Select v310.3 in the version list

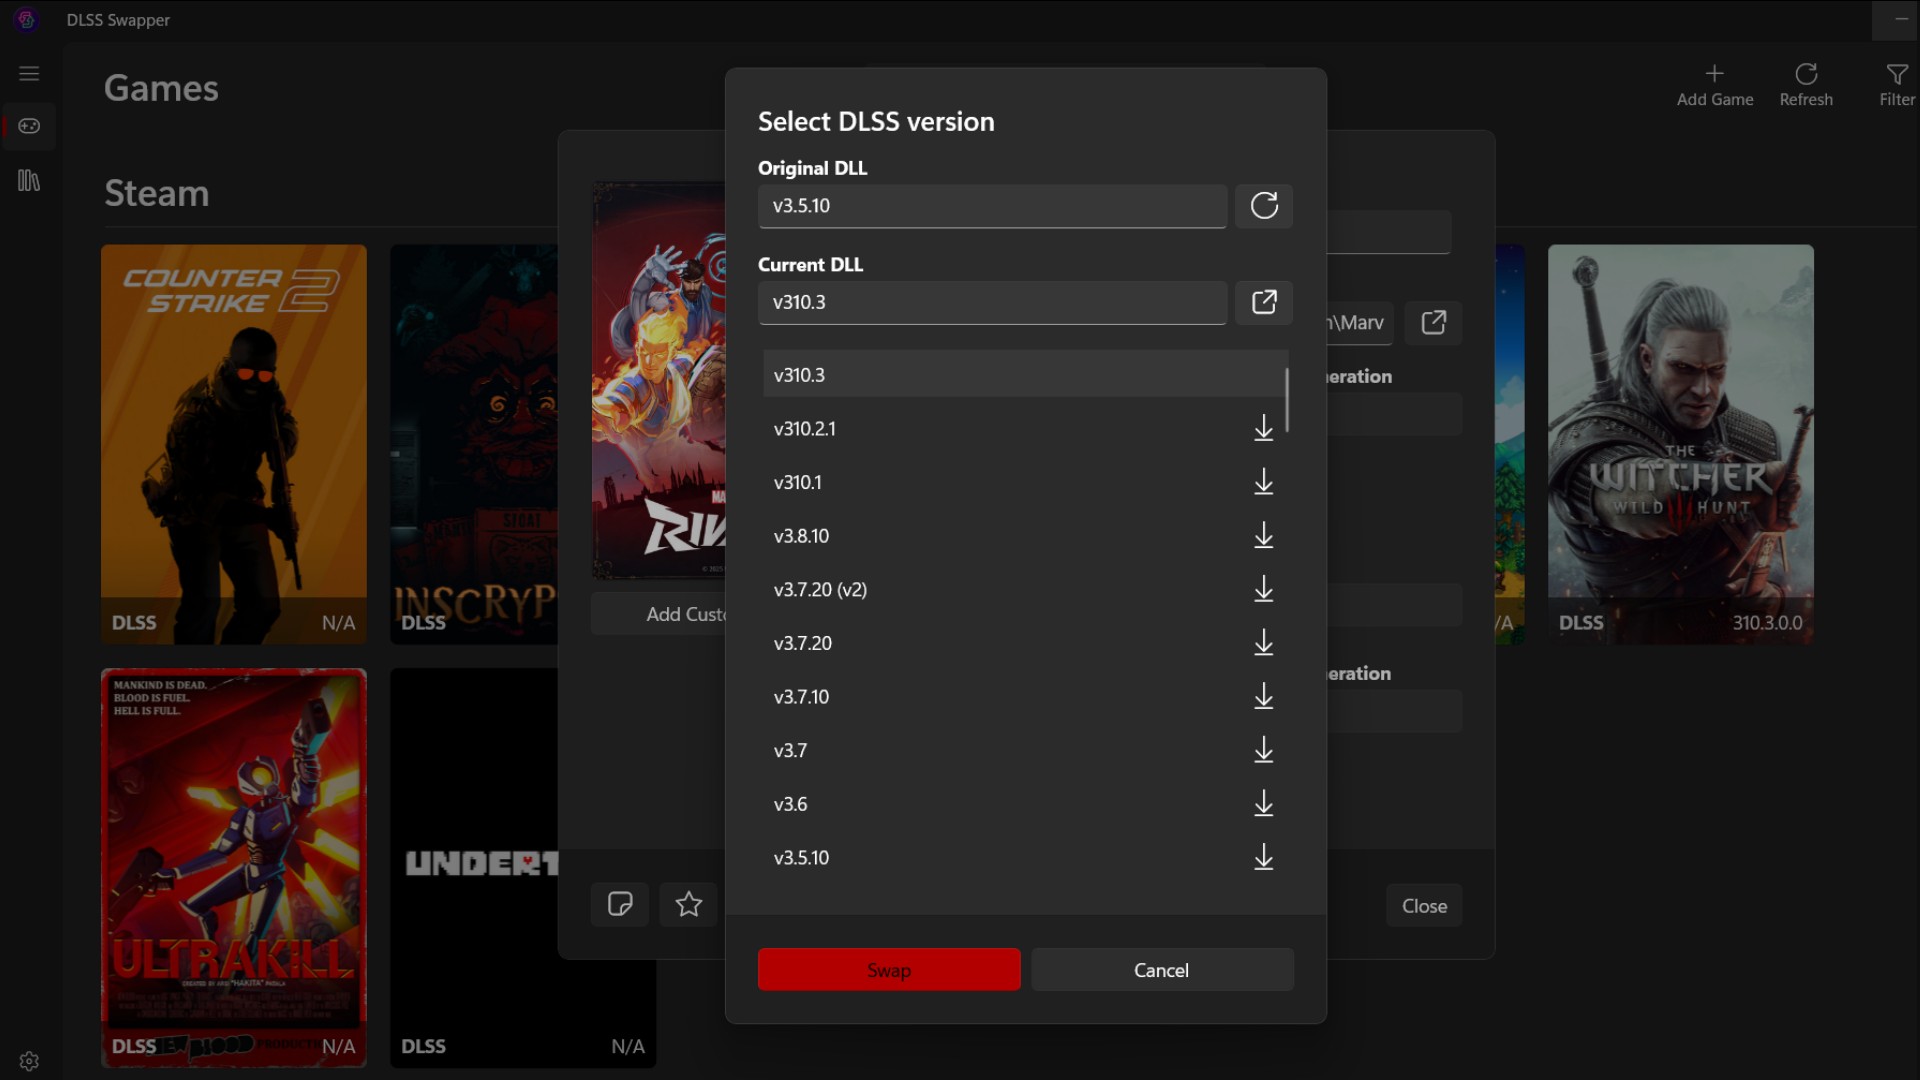click(x=1024, y=375)
